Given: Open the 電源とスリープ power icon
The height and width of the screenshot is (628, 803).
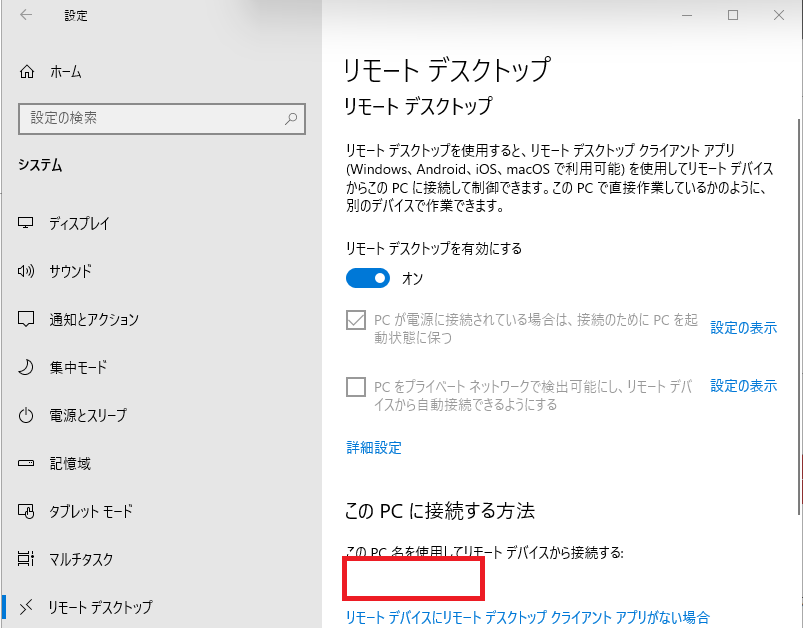Looking at the screenshot, I should tap(27, 415).
